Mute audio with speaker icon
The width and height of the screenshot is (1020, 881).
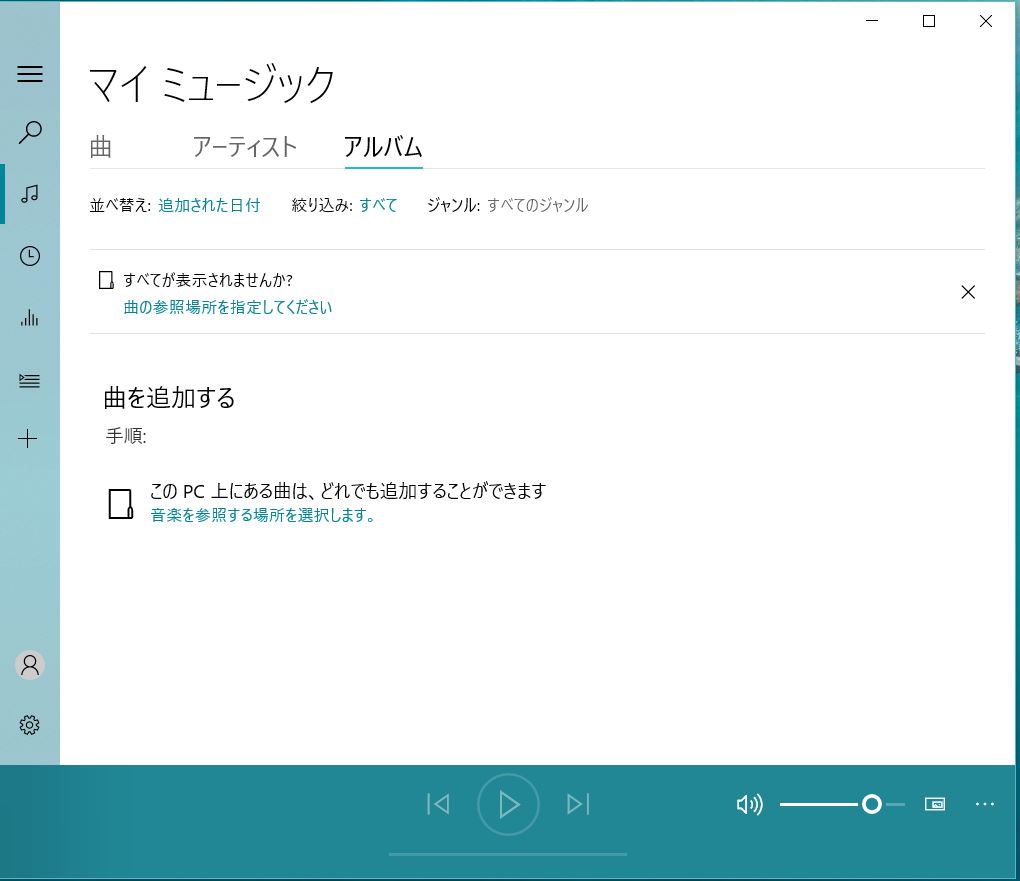[x=749, y=805]
